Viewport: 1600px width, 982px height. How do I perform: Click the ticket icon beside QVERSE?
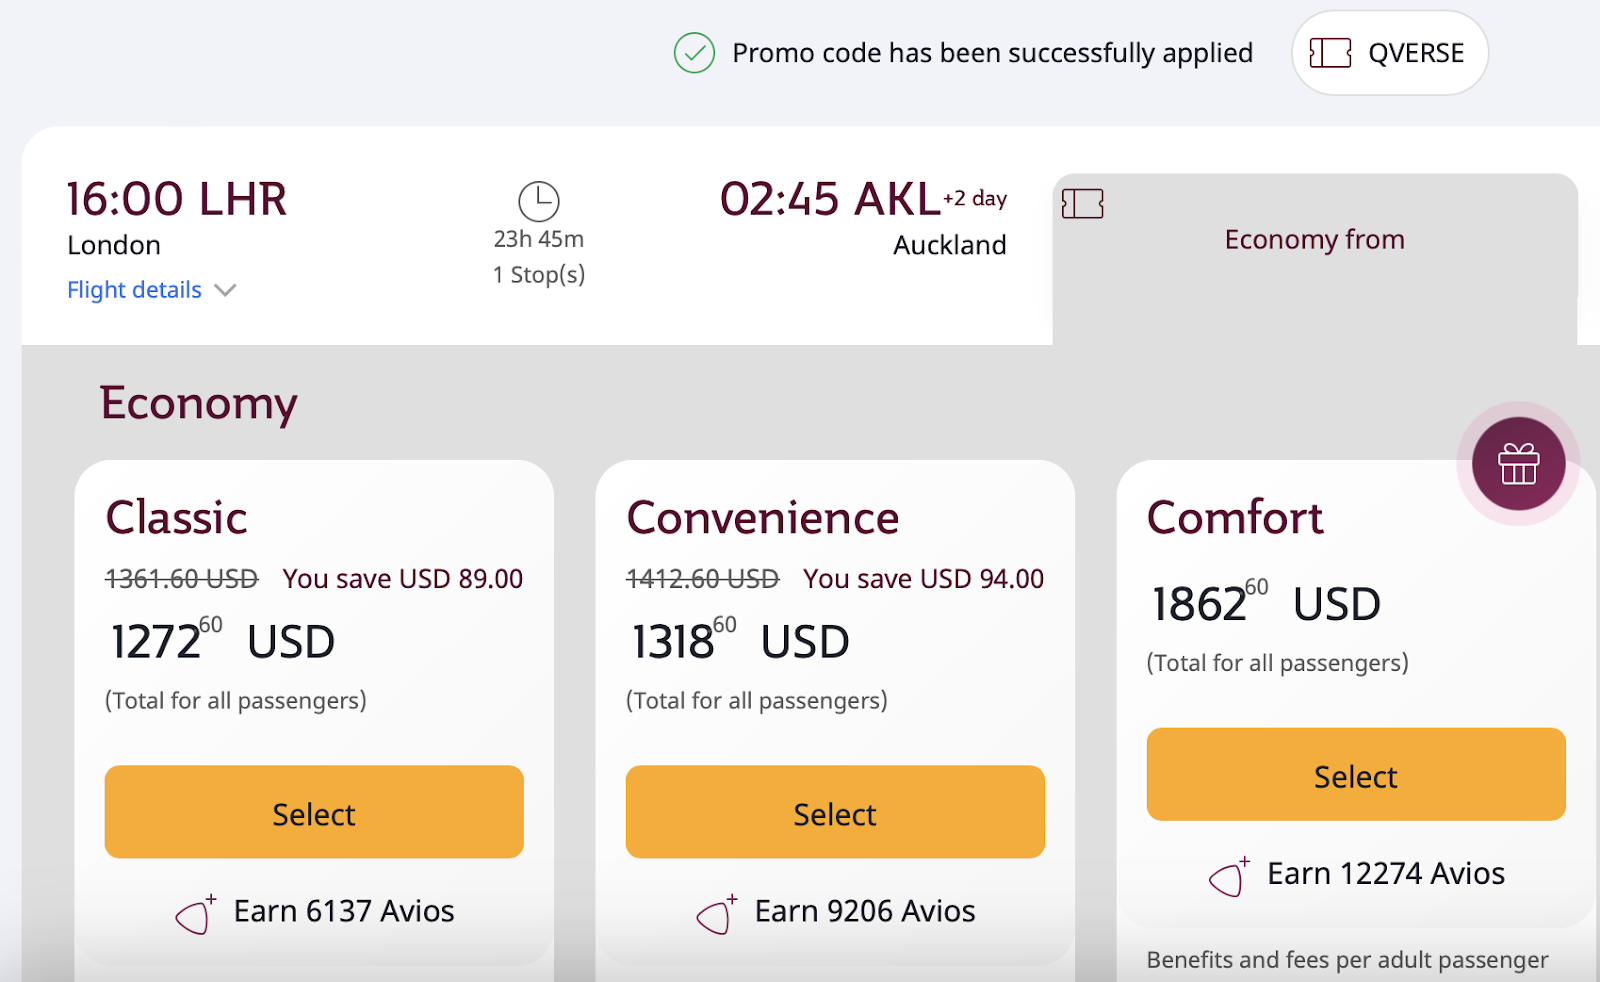coord(1330,53)
